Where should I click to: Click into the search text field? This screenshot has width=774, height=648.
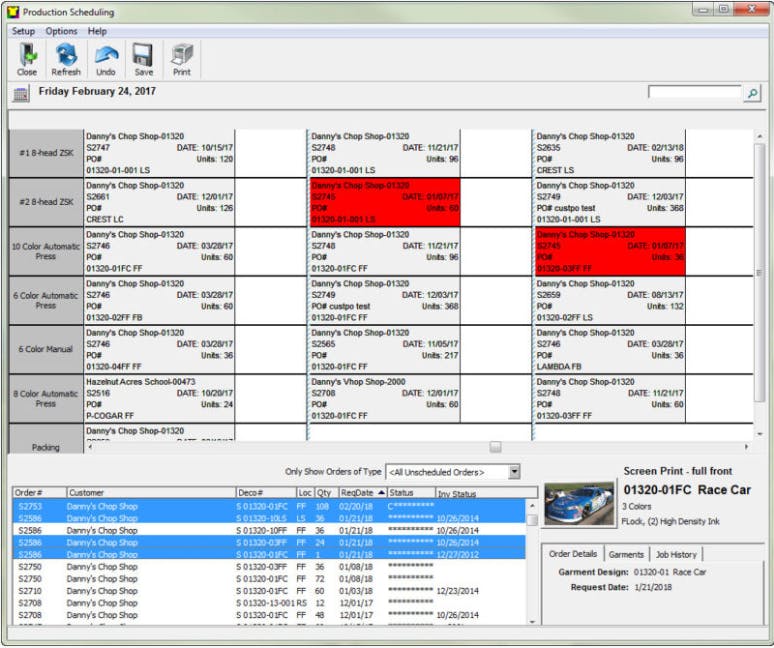694,93
